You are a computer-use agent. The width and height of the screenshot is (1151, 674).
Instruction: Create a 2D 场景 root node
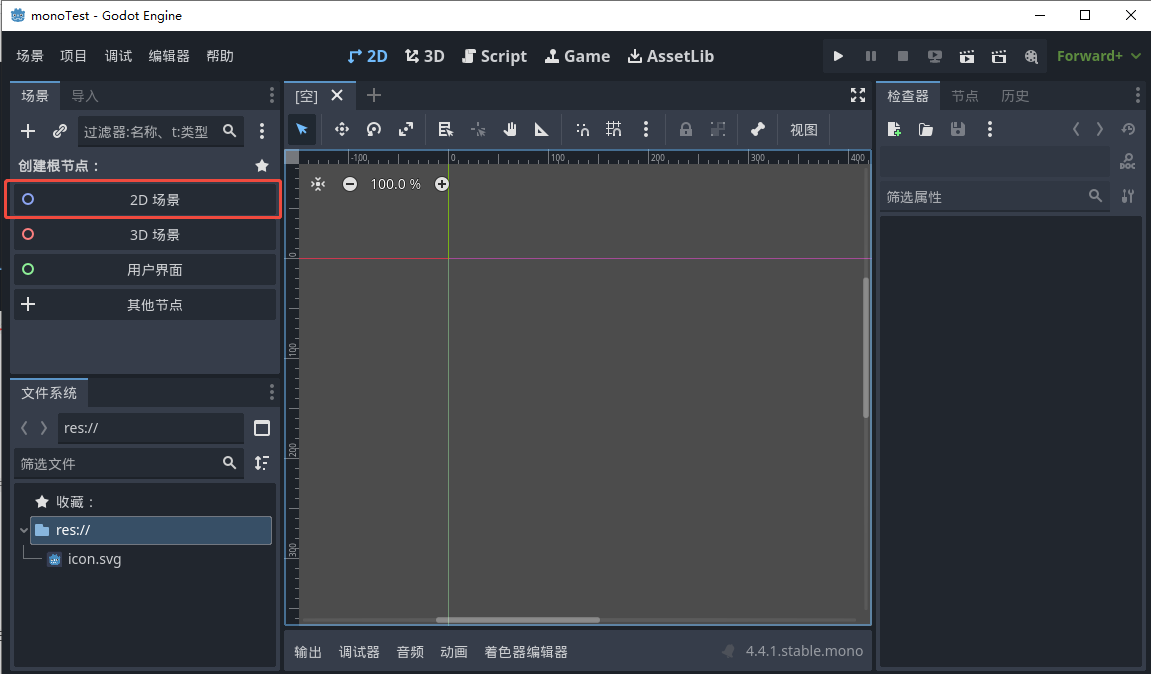[145, 200]
